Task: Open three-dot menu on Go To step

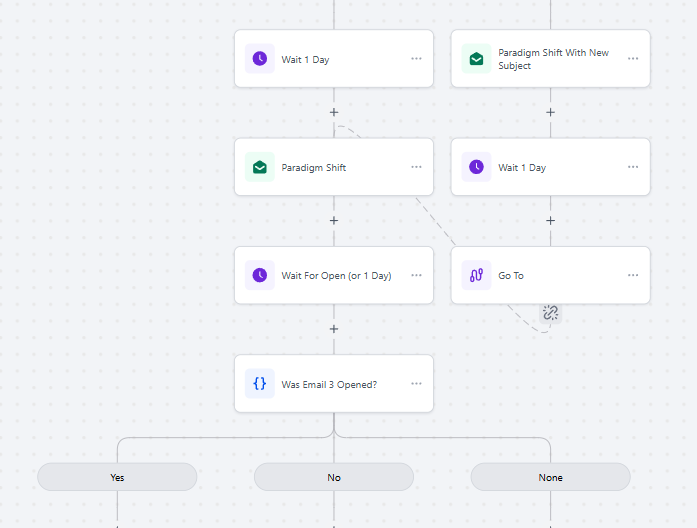Action: pyautogui.click(x=633, y=275)
